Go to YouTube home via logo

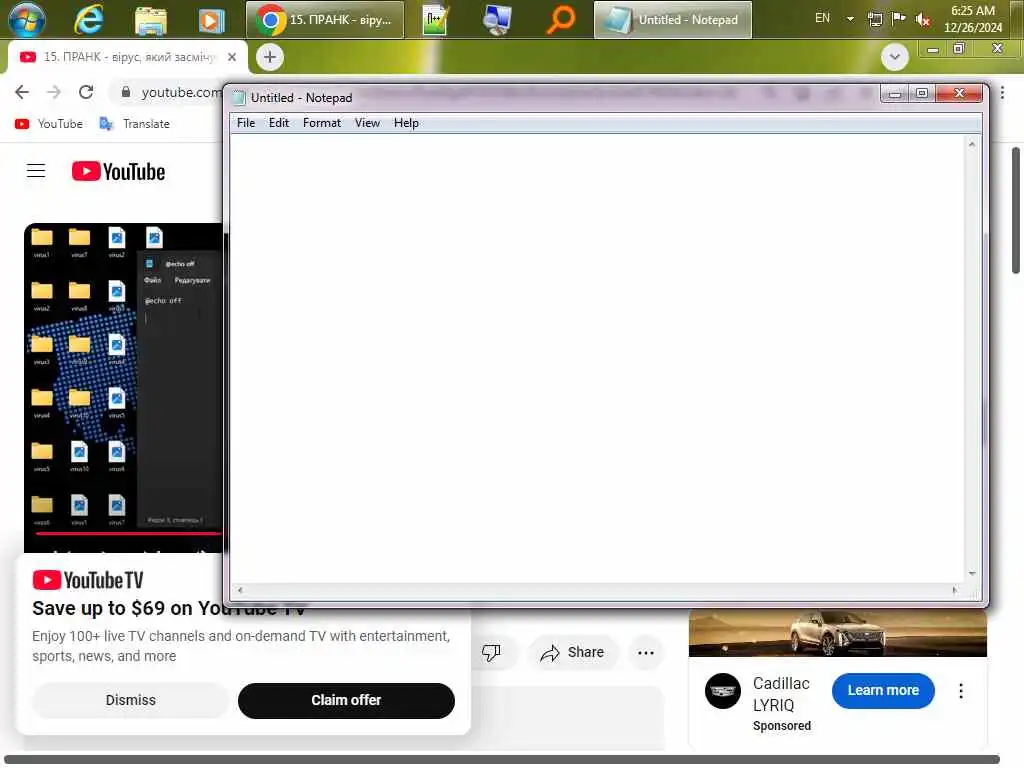(118, 171)
